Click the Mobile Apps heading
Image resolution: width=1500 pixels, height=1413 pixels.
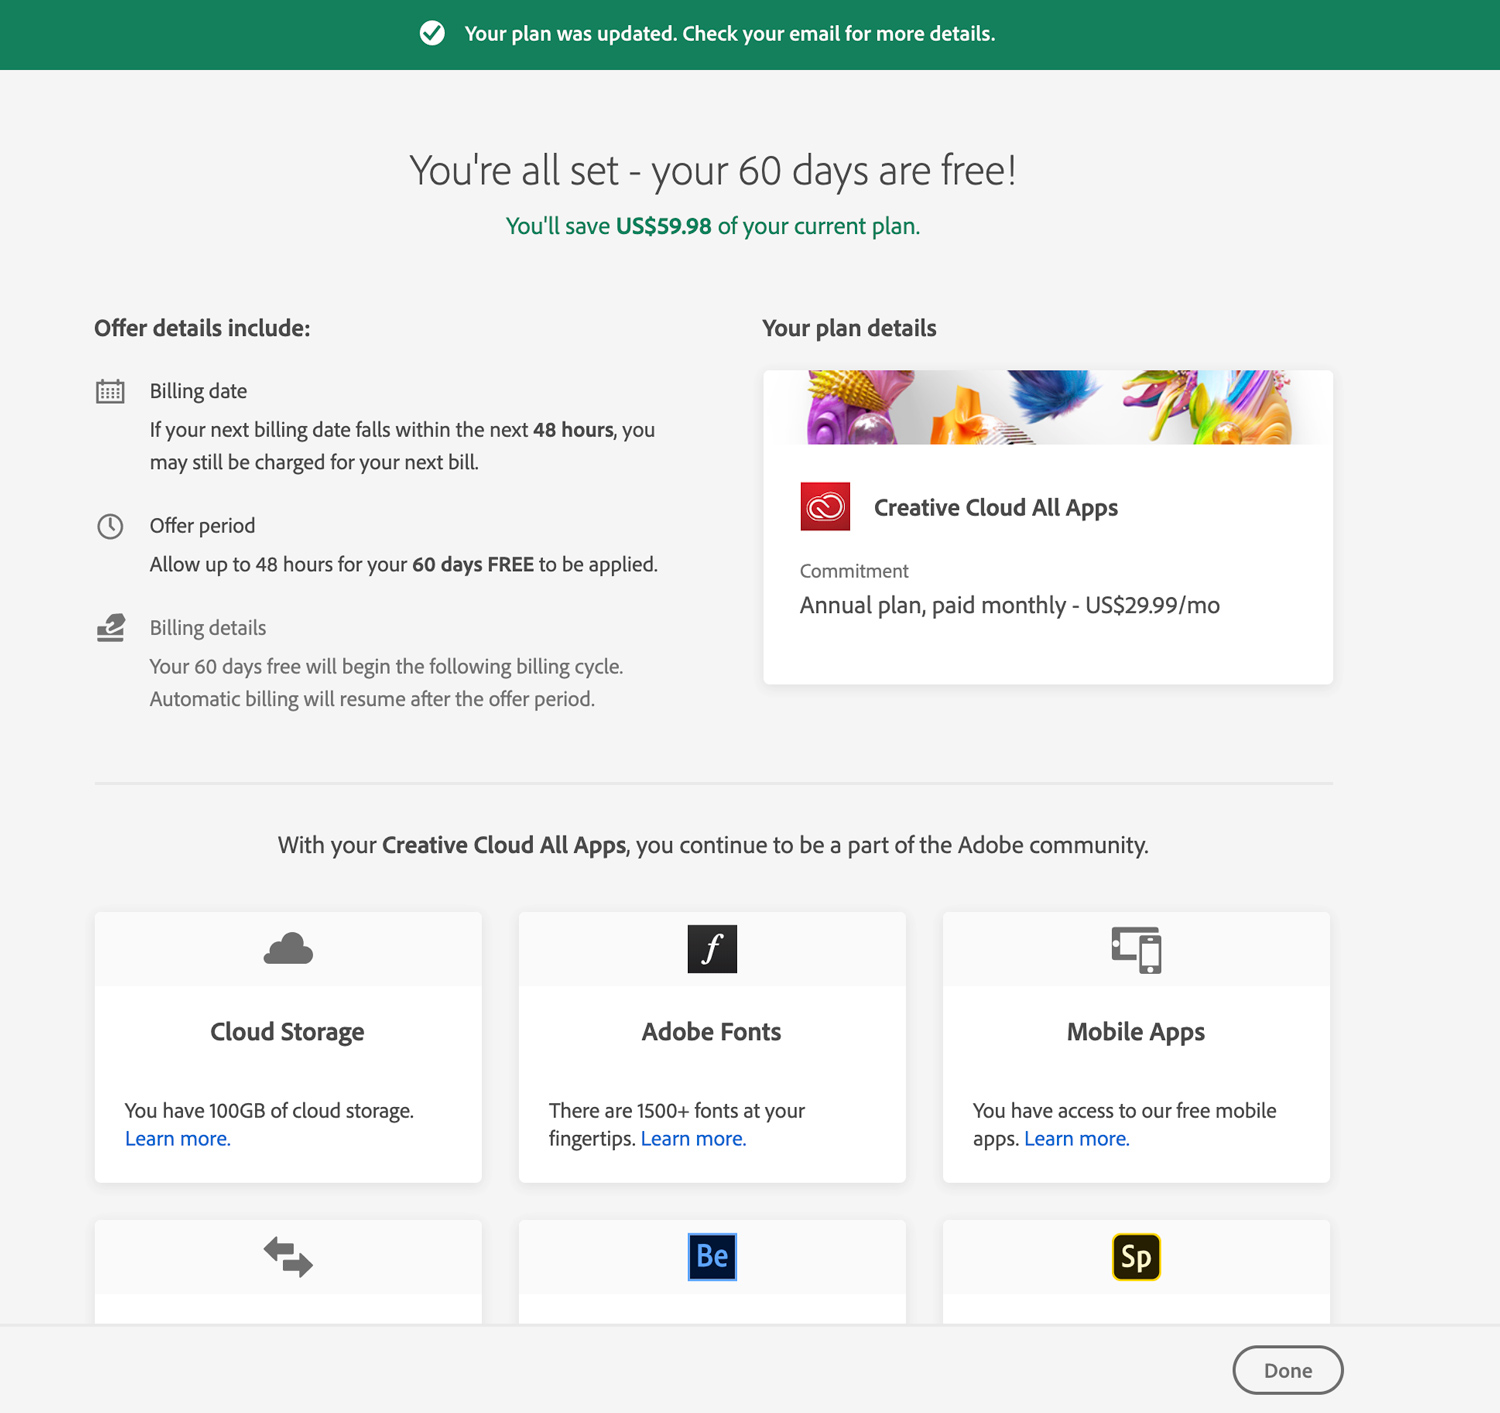[x=1135, y=1031]
